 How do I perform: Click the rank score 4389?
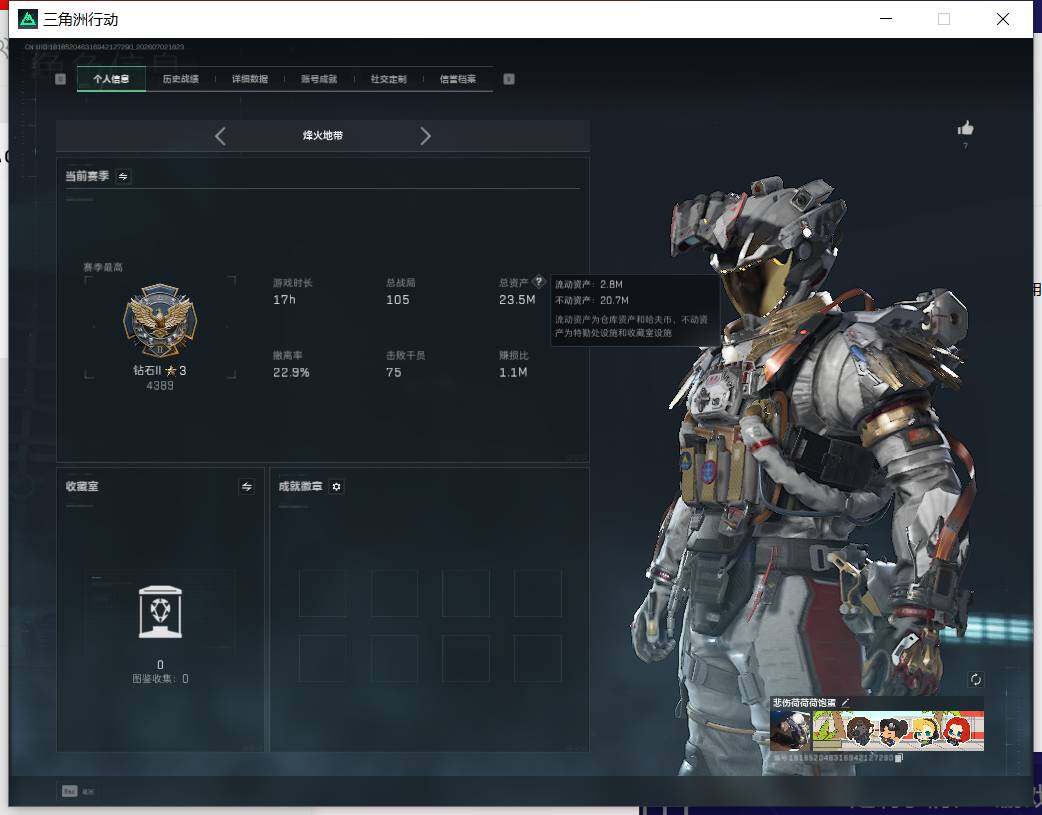(160, 386)
